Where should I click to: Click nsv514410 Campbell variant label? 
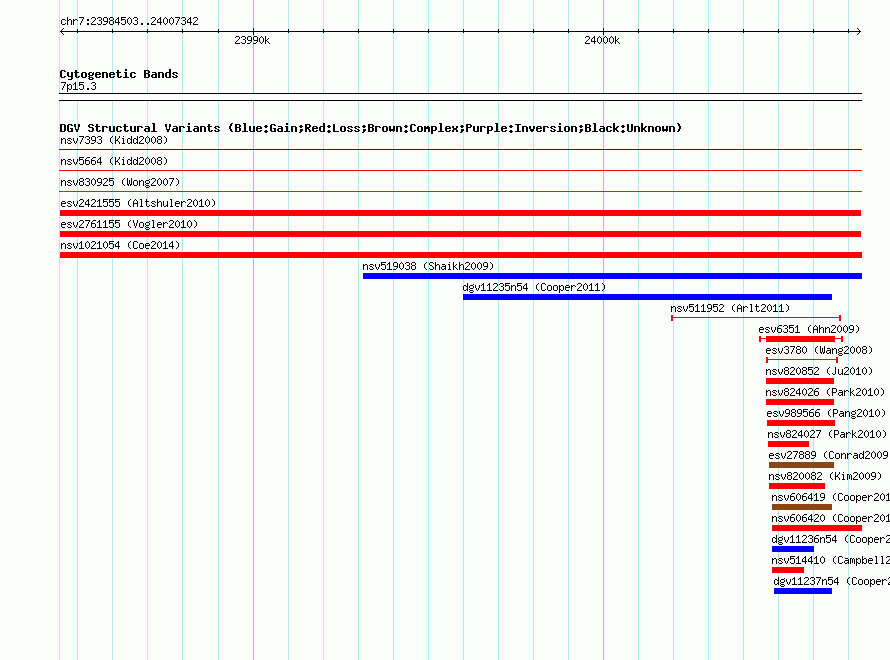click(x=830, y=560)
